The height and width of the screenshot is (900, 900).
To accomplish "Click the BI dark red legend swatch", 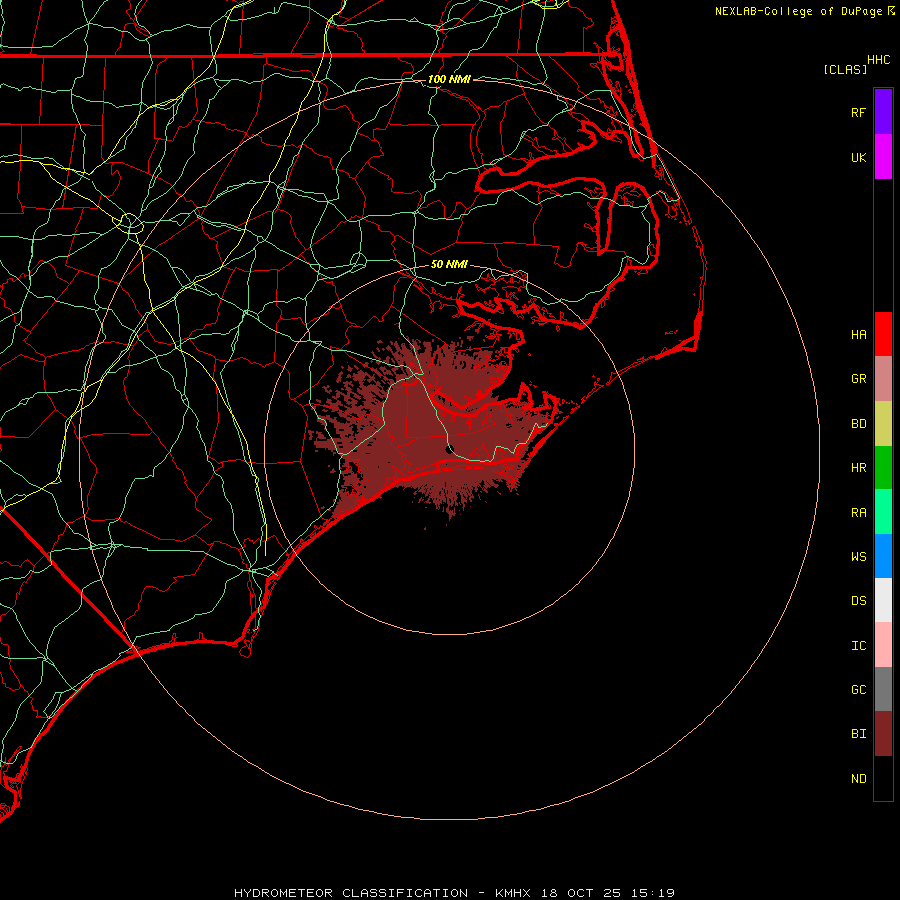I will click(x=883, y=734).
